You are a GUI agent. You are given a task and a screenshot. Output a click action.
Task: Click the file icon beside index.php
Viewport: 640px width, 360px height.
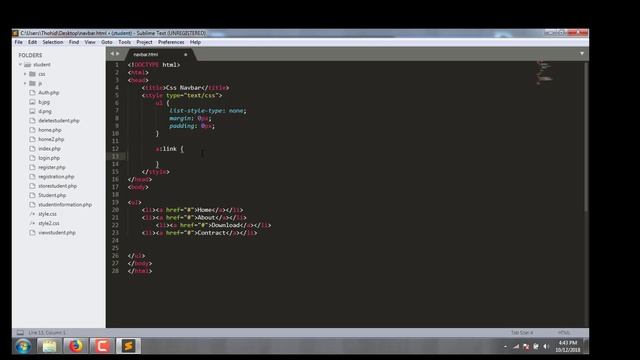[x=32, y=149]
